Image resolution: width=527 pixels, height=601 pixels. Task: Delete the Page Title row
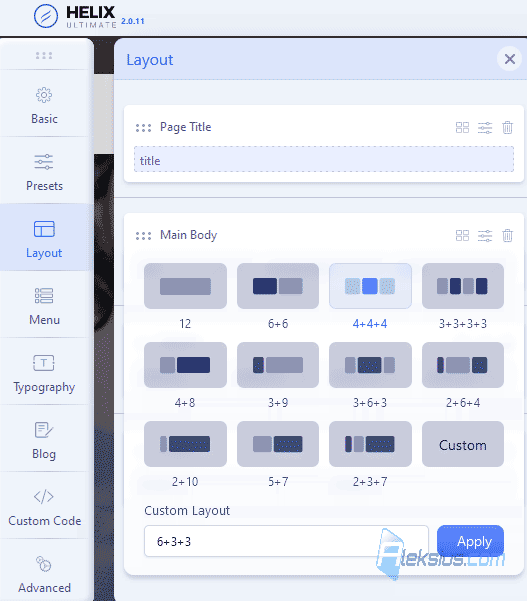[x=507, y=127]
